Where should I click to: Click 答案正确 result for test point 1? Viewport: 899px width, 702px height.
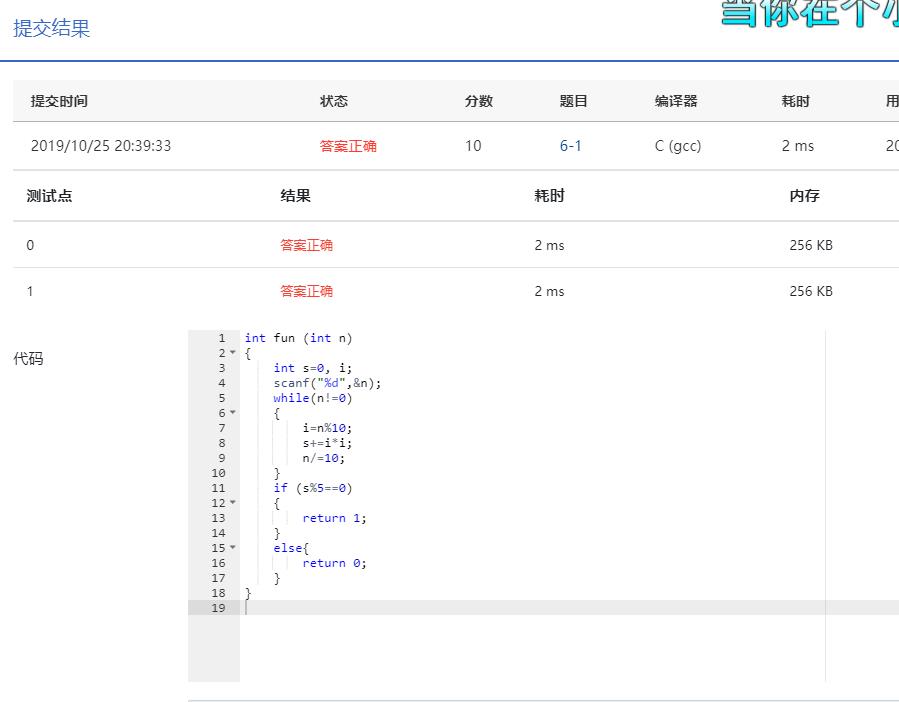306,291
